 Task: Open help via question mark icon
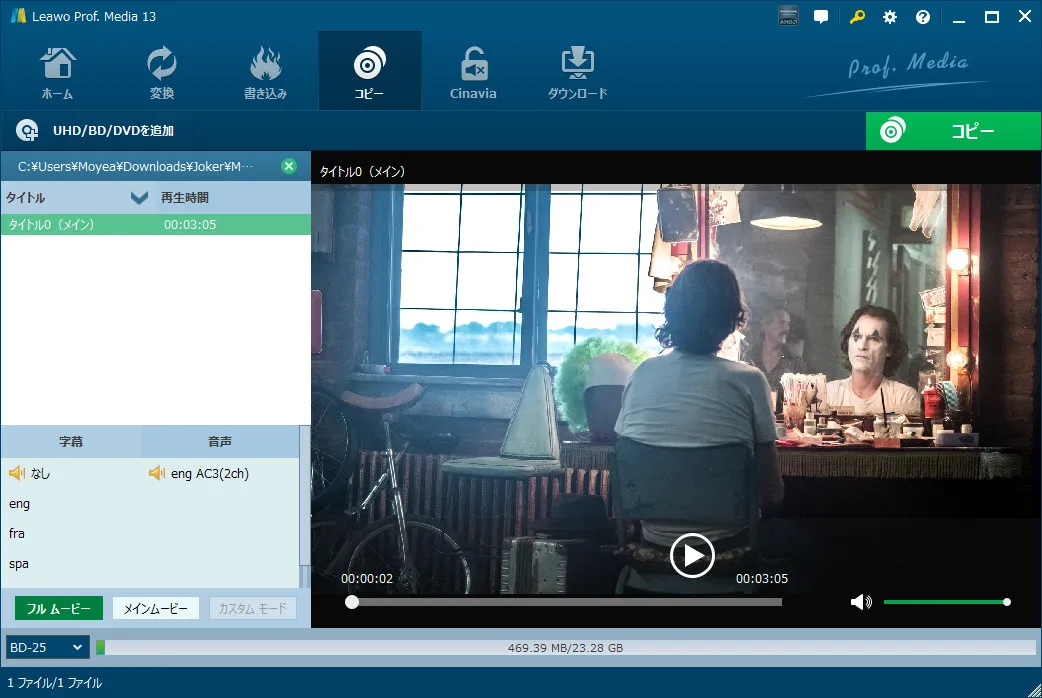click(923, 17)
